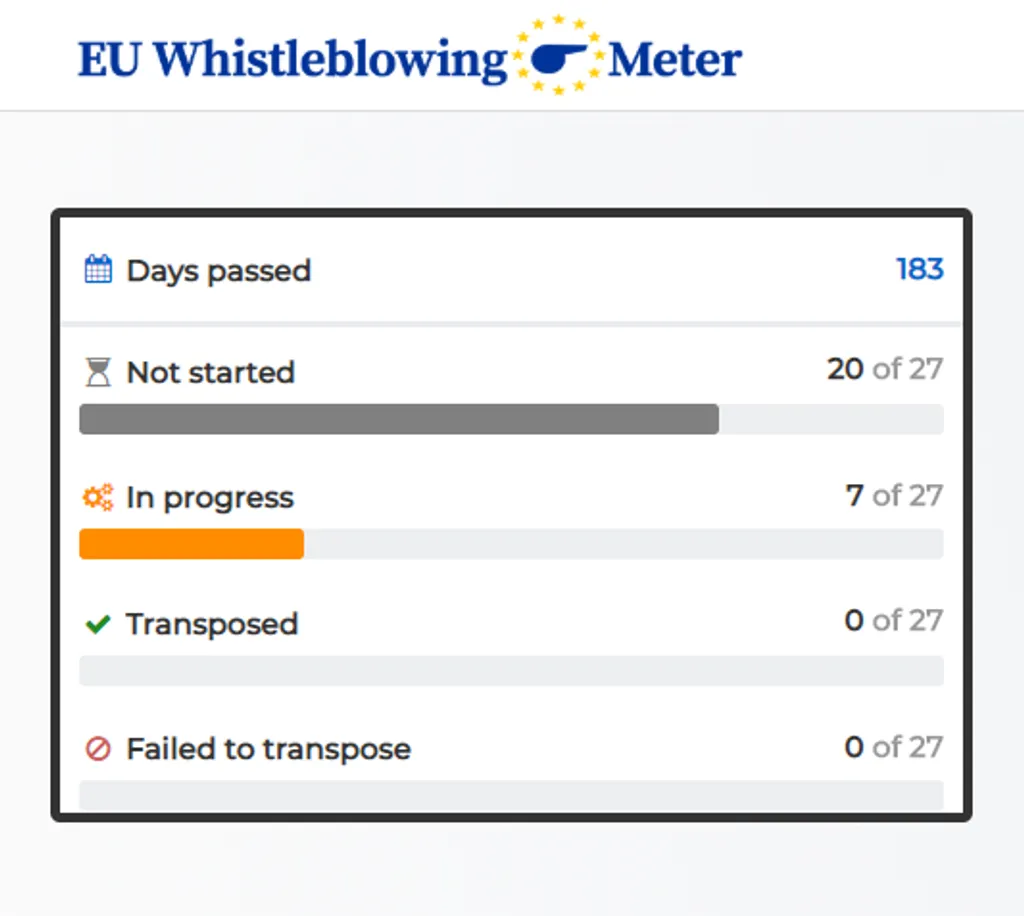
Task: Select the In progress category label
Action: (209, 497)
